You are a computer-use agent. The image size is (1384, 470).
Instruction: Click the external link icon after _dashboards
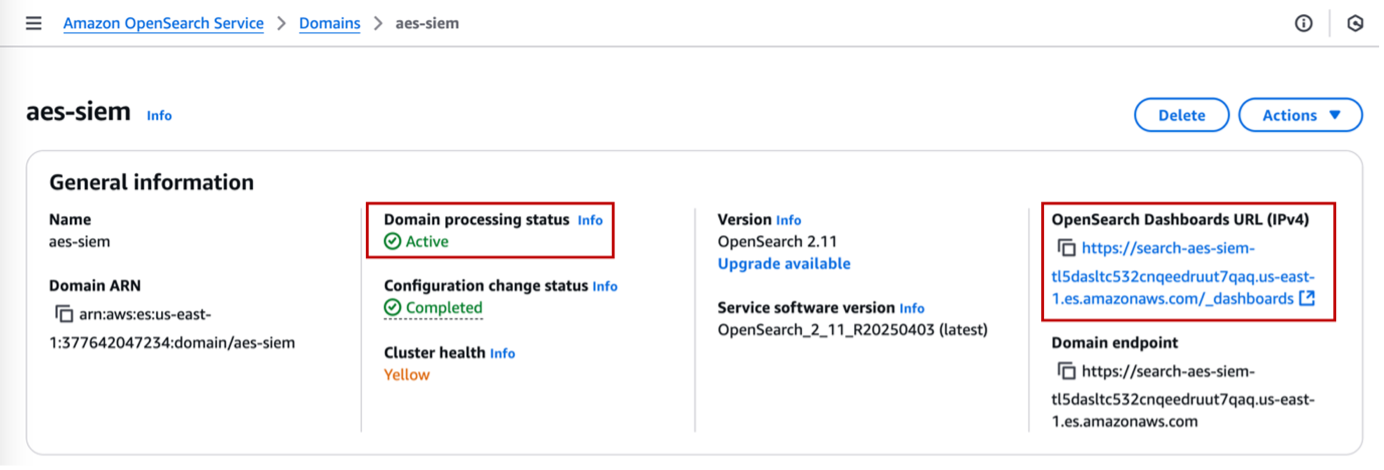point(1307,298)
